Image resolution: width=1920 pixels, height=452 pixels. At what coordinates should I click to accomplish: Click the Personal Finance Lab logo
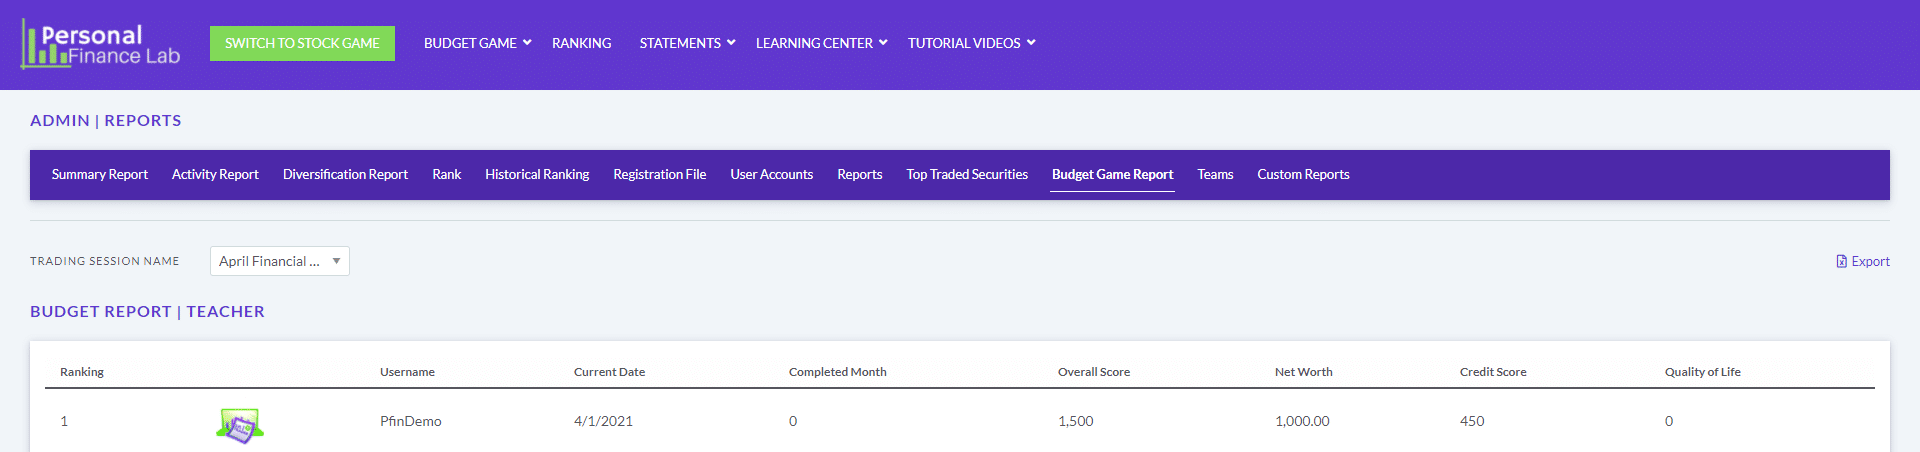point(100,44)
